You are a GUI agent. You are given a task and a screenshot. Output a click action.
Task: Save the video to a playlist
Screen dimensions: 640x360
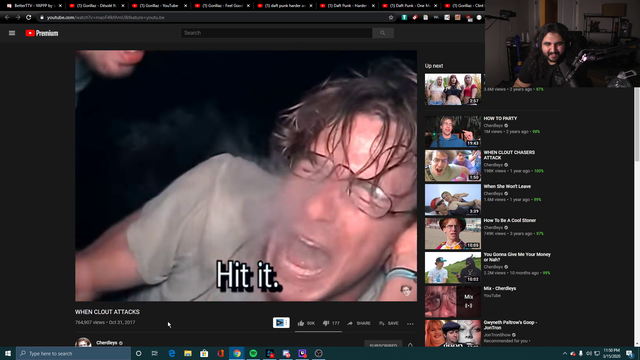click(389, 323)
